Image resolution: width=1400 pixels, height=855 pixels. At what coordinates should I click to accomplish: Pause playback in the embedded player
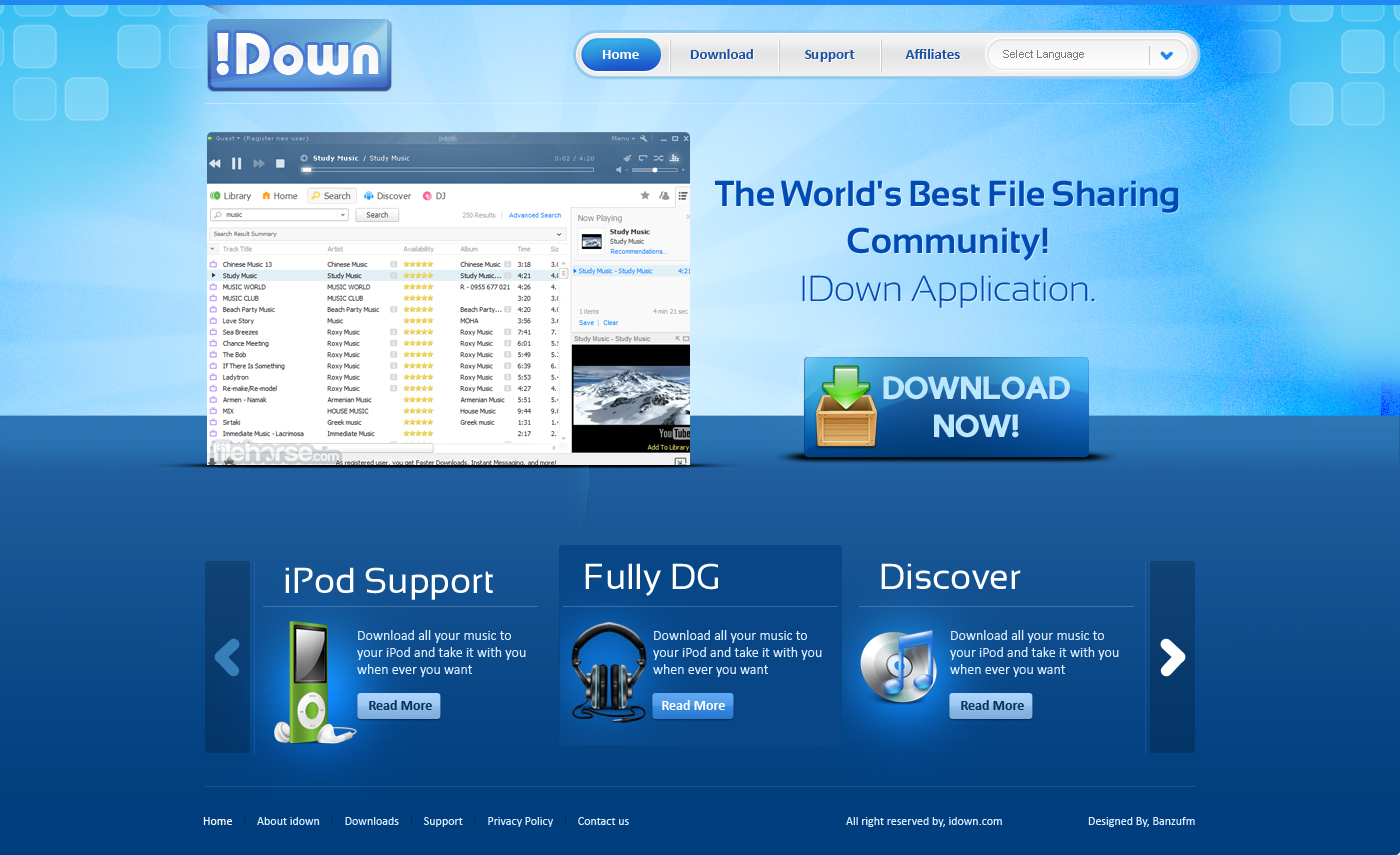click(x=237, y=163)
